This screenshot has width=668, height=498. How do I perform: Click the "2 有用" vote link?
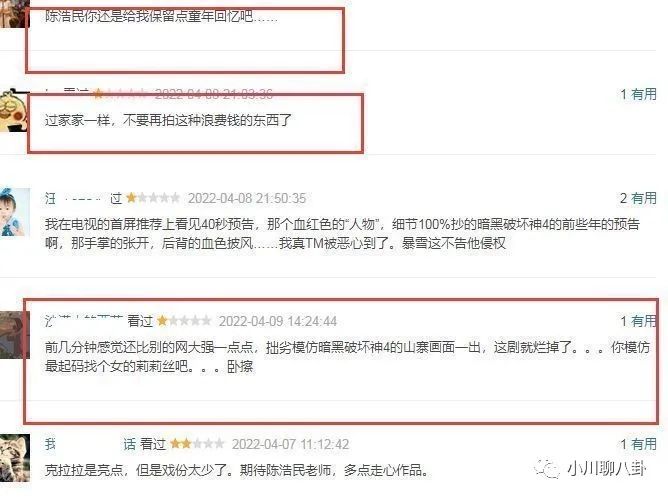click(x=638, y=198)
